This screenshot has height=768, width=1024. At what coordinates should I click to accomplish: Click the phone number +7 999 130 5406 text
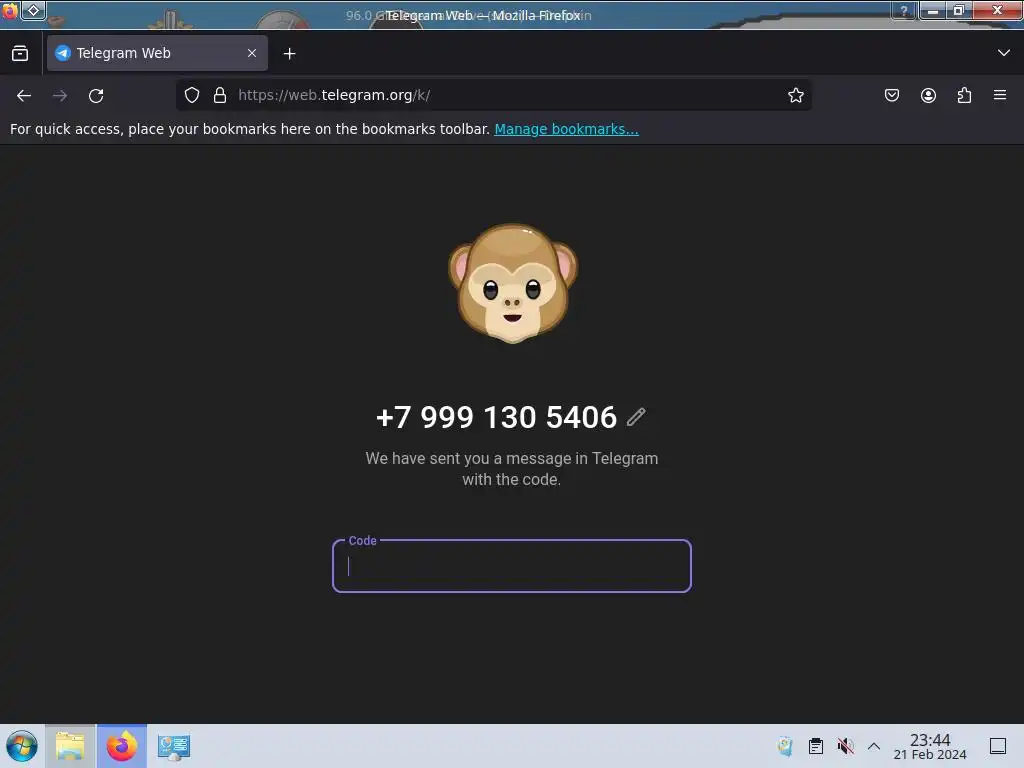496,417
